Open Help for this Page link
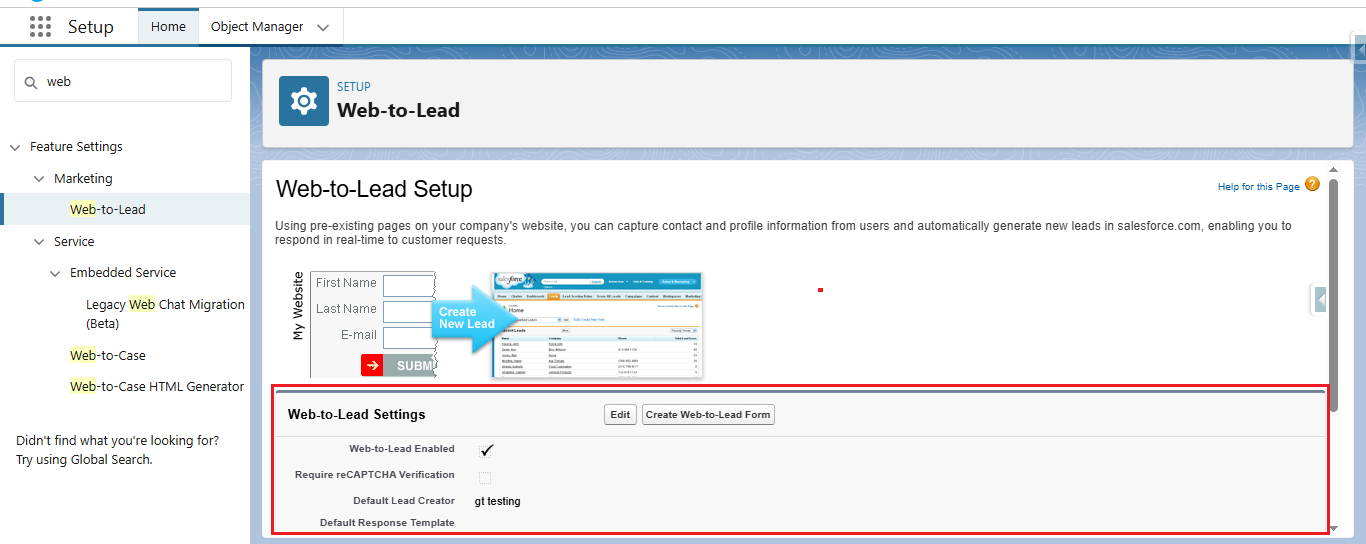This screenshot has height=544, width=1366. [x=1258, y=187]
